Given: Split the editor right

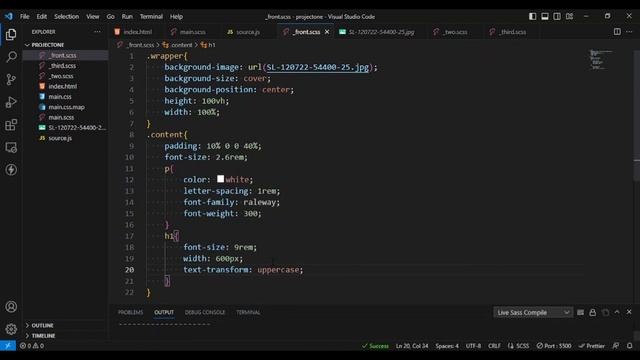Looking at the screenshot, I should (617, 31).
